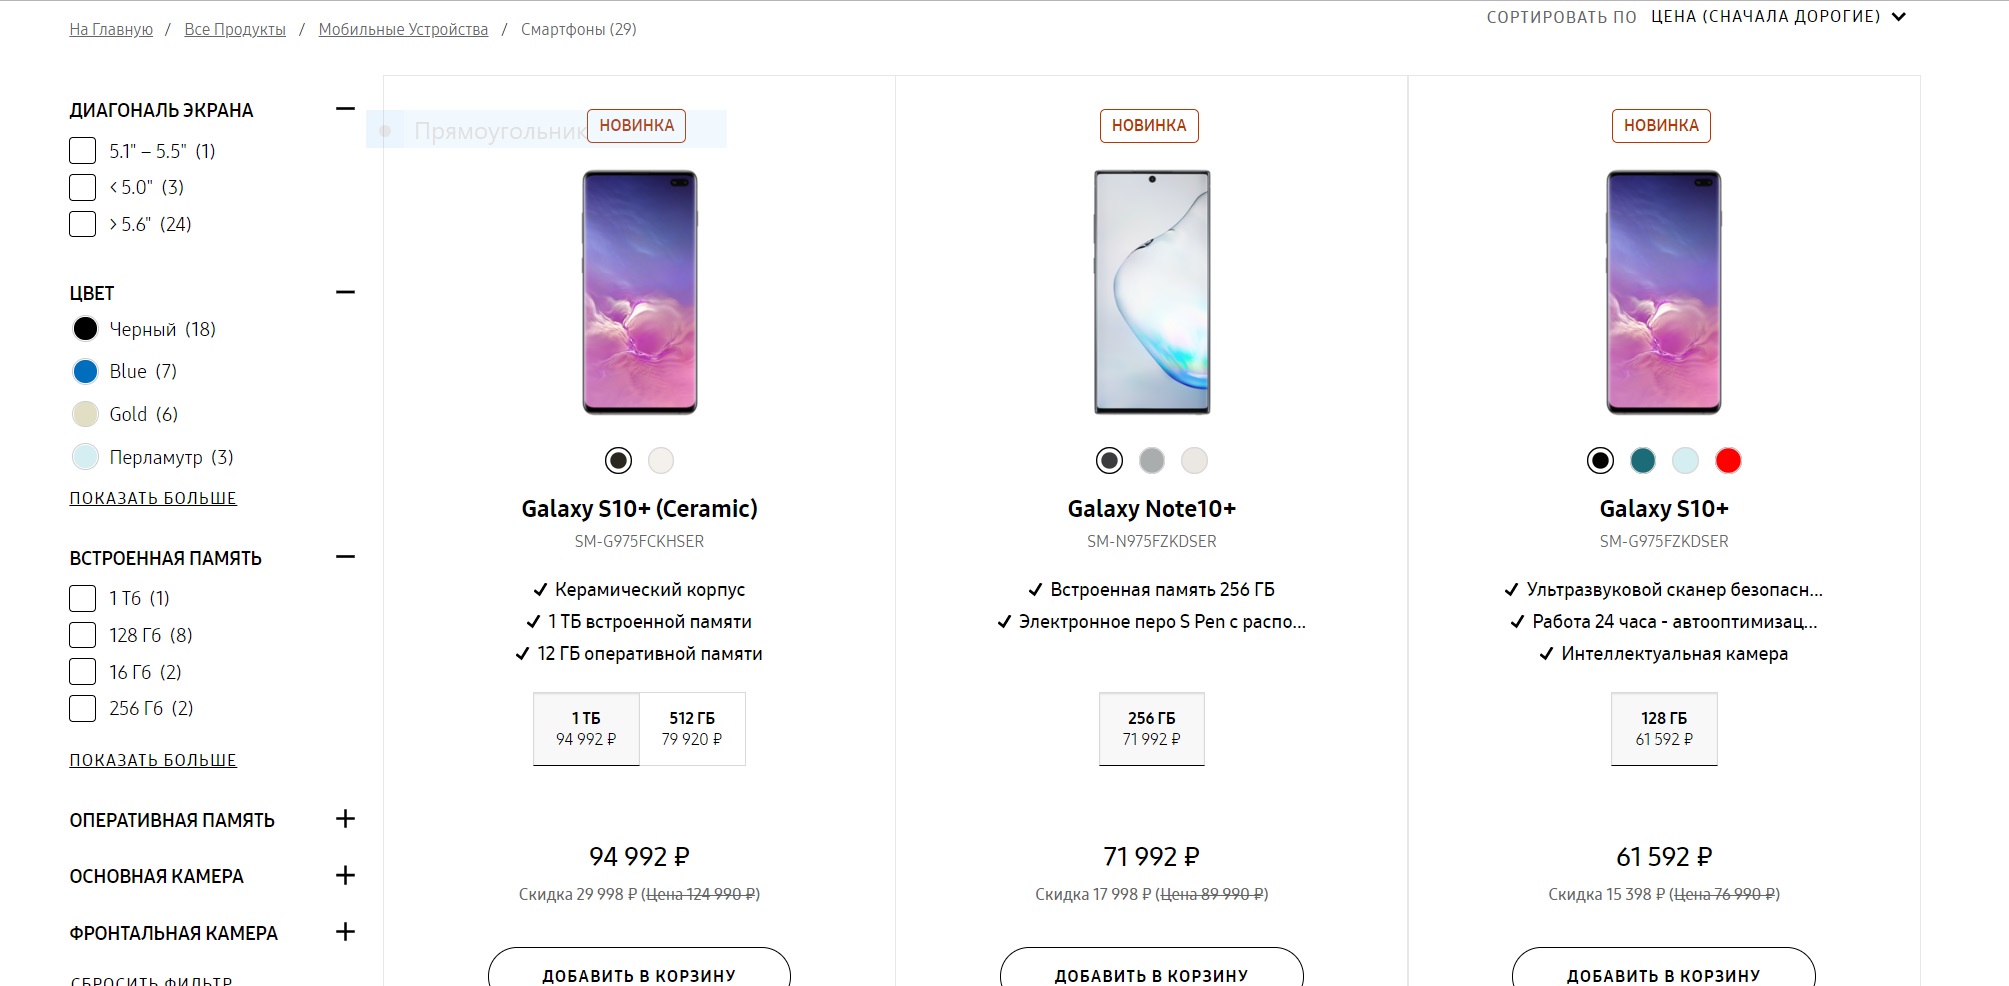The height and width of the screenshot is (986, 2009).
Task: Check the 5.1" – 5.5" screen size box
Action: coord(83,151)
